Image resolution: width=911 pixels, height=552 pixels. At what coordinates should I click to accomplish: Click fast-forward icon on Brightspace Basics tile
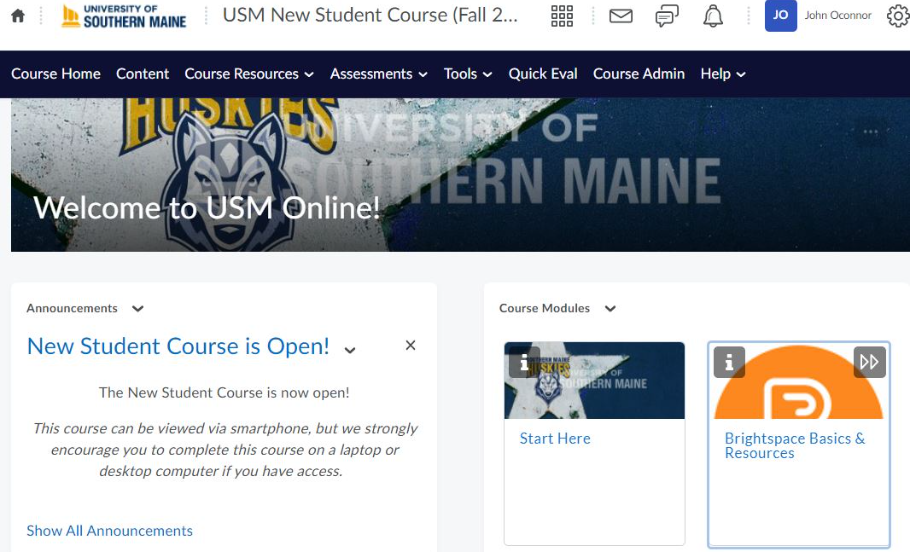(x=869, y=362)
